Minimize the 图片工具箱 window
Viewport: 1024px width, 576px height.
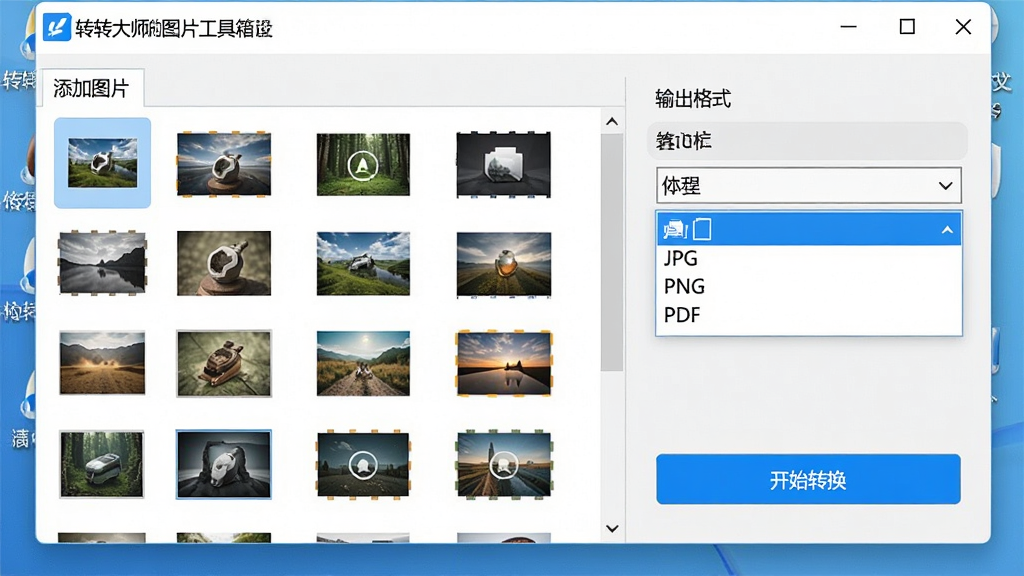pyautogui.click(x=848, y=27)
